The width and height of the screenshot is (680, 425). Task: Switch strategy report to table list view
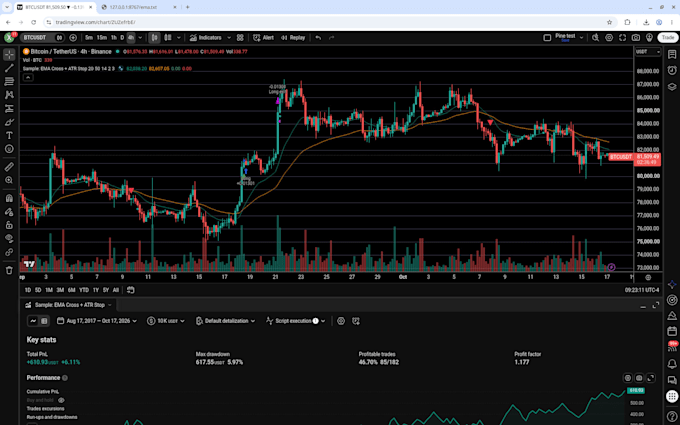pos(44,321)
